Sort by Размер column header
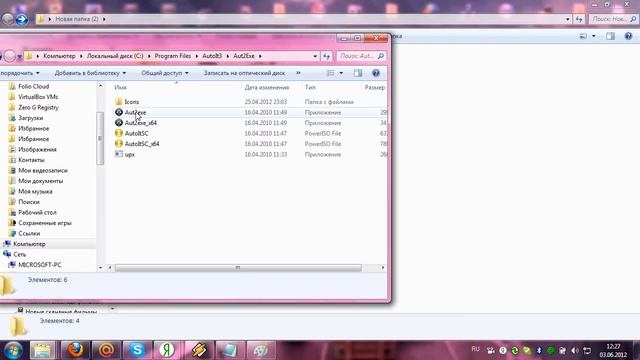Image resolution: width=640 pixels, height=360 pixels. pos(375,87)
